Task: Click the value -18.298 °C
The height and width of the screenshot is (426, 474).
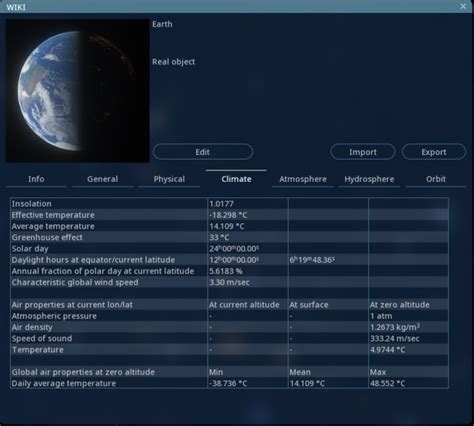Action: pos(228,215)
